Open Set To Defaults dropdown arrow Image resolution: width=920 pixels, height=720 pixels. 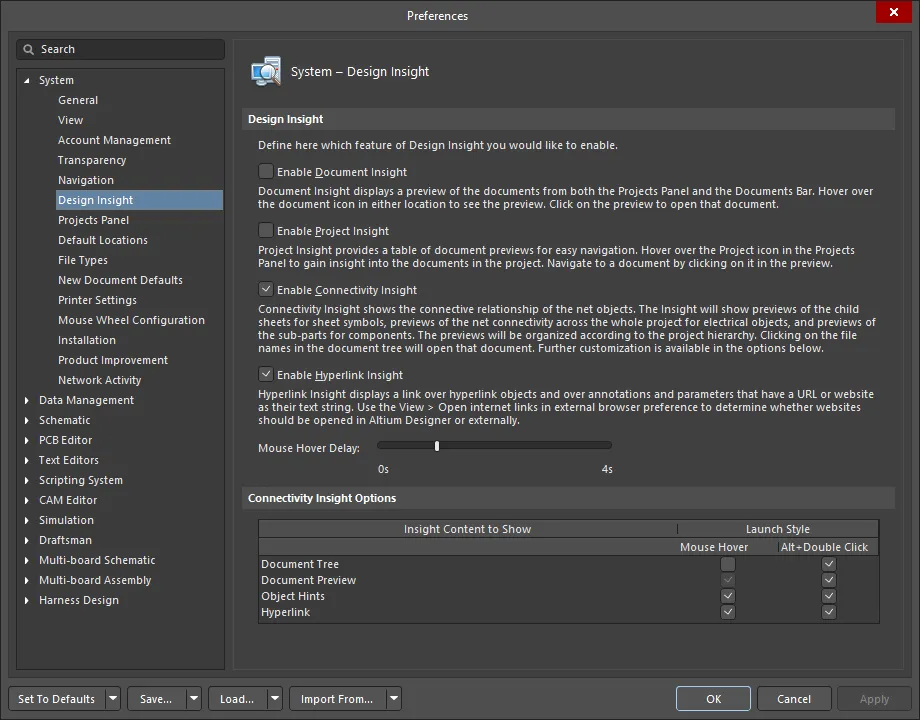(x=113, y=699)
